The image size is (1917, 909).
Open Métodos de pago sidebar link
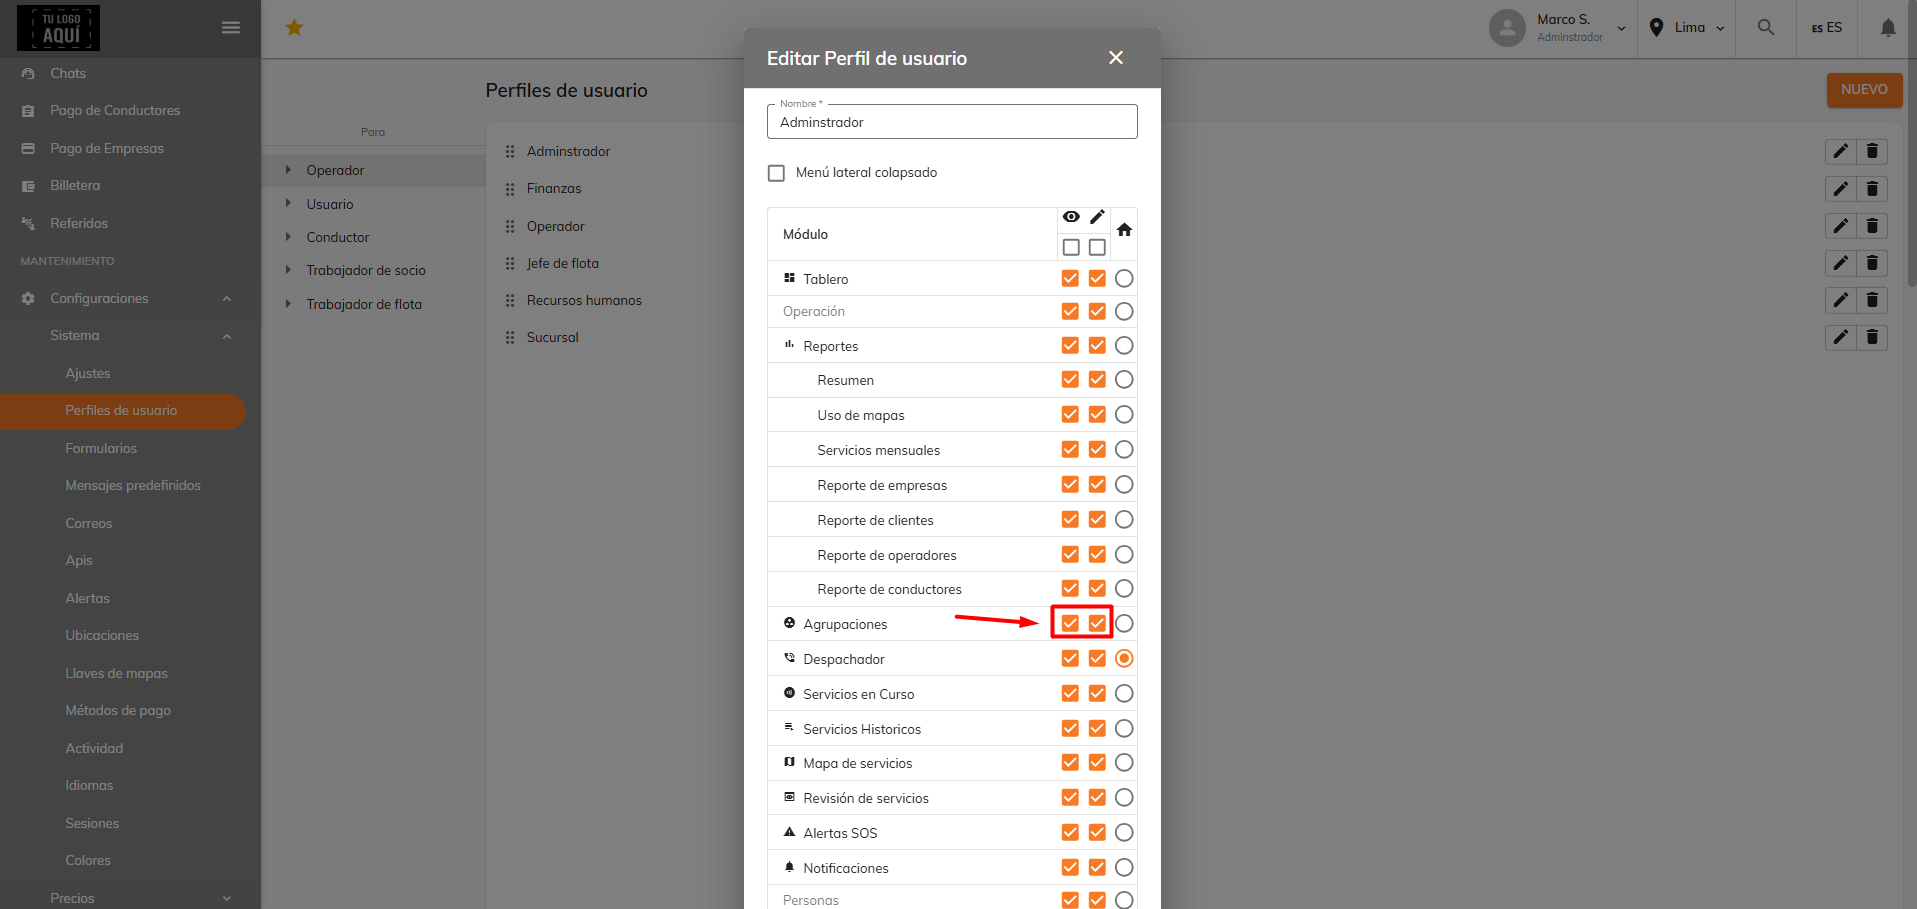(x=118, y=710)
